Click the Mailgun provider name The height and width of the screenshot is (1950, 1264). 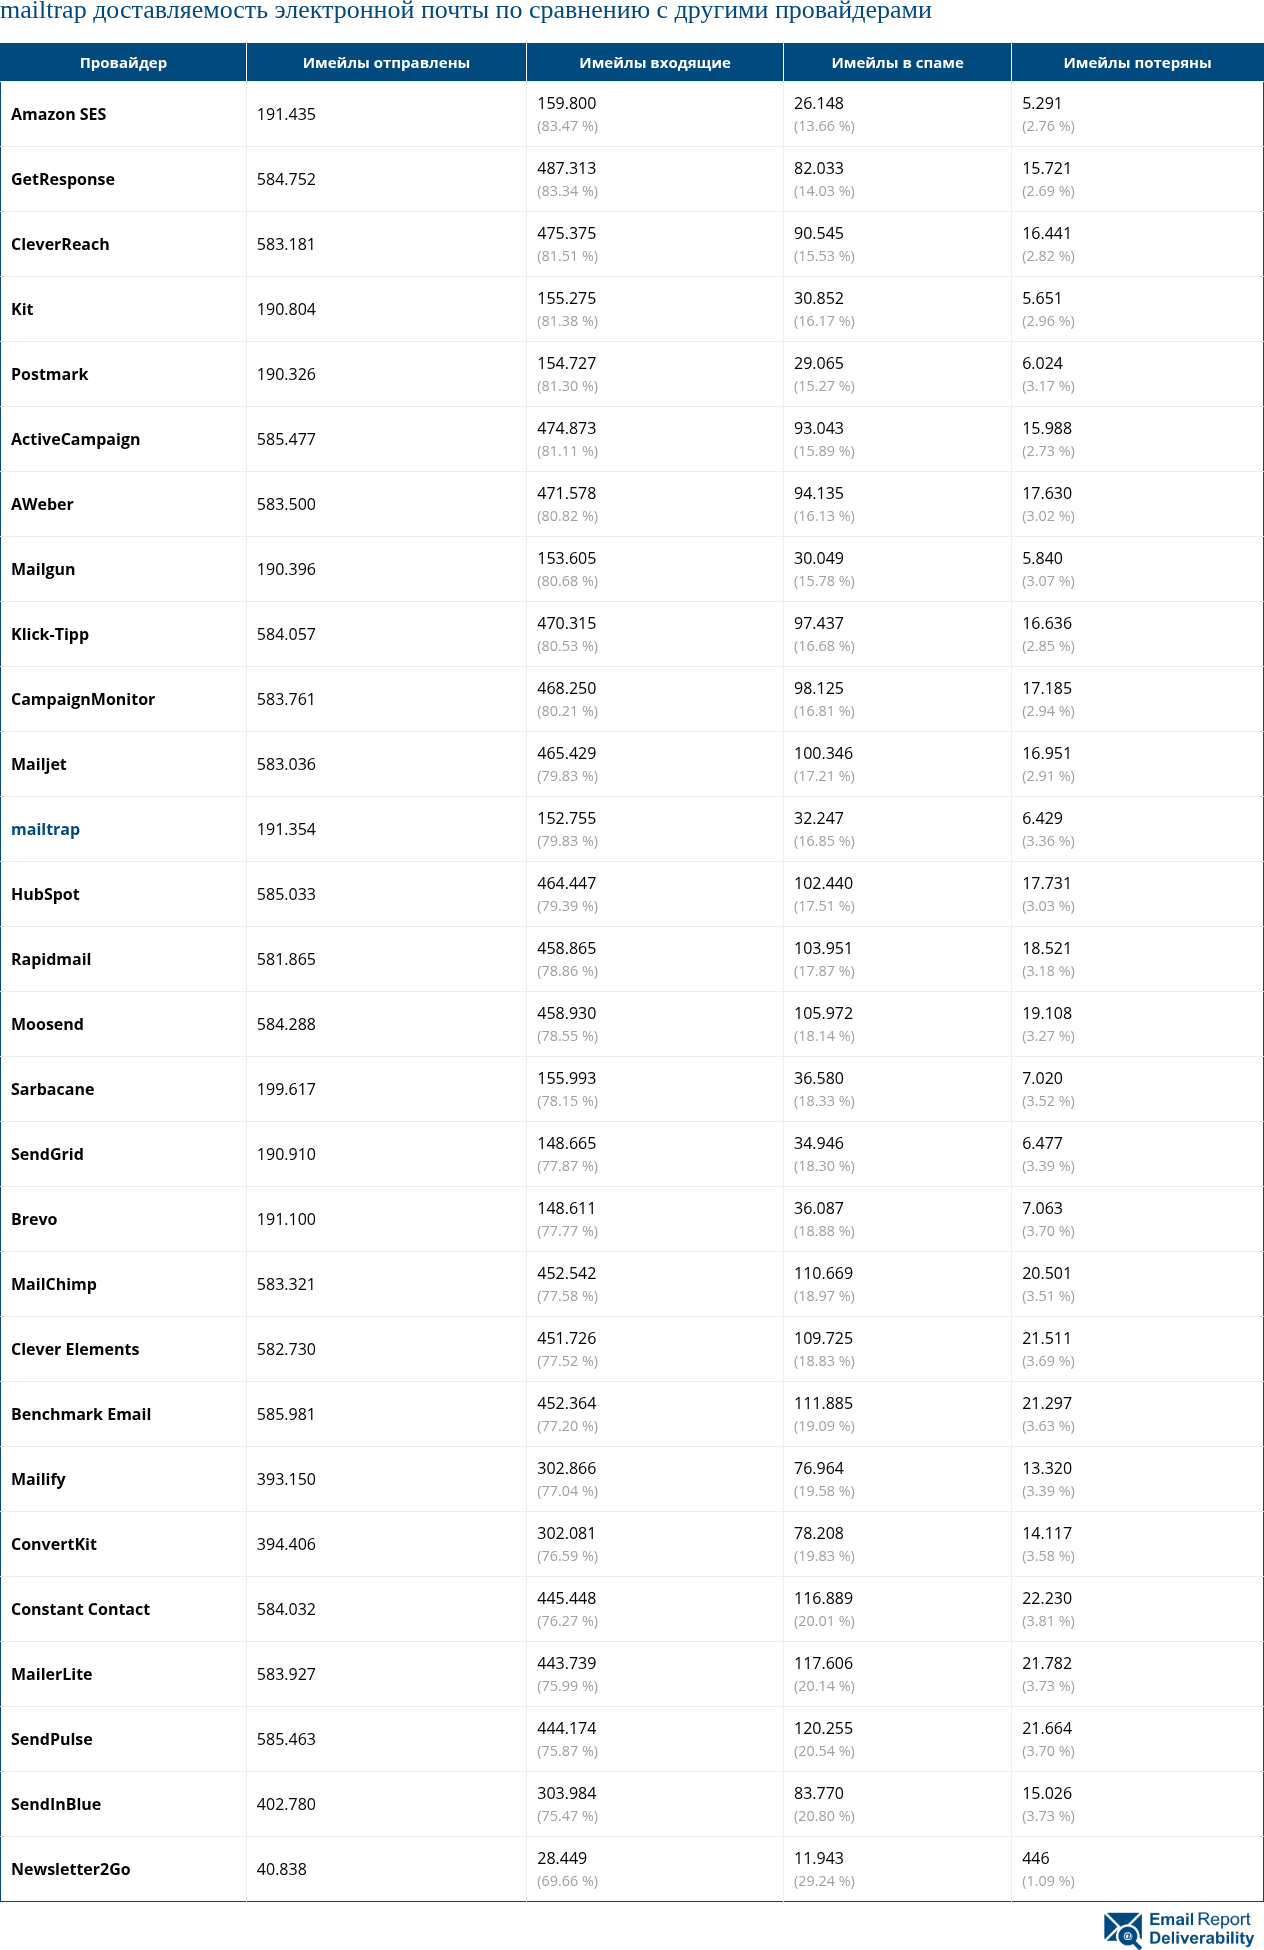43,569
